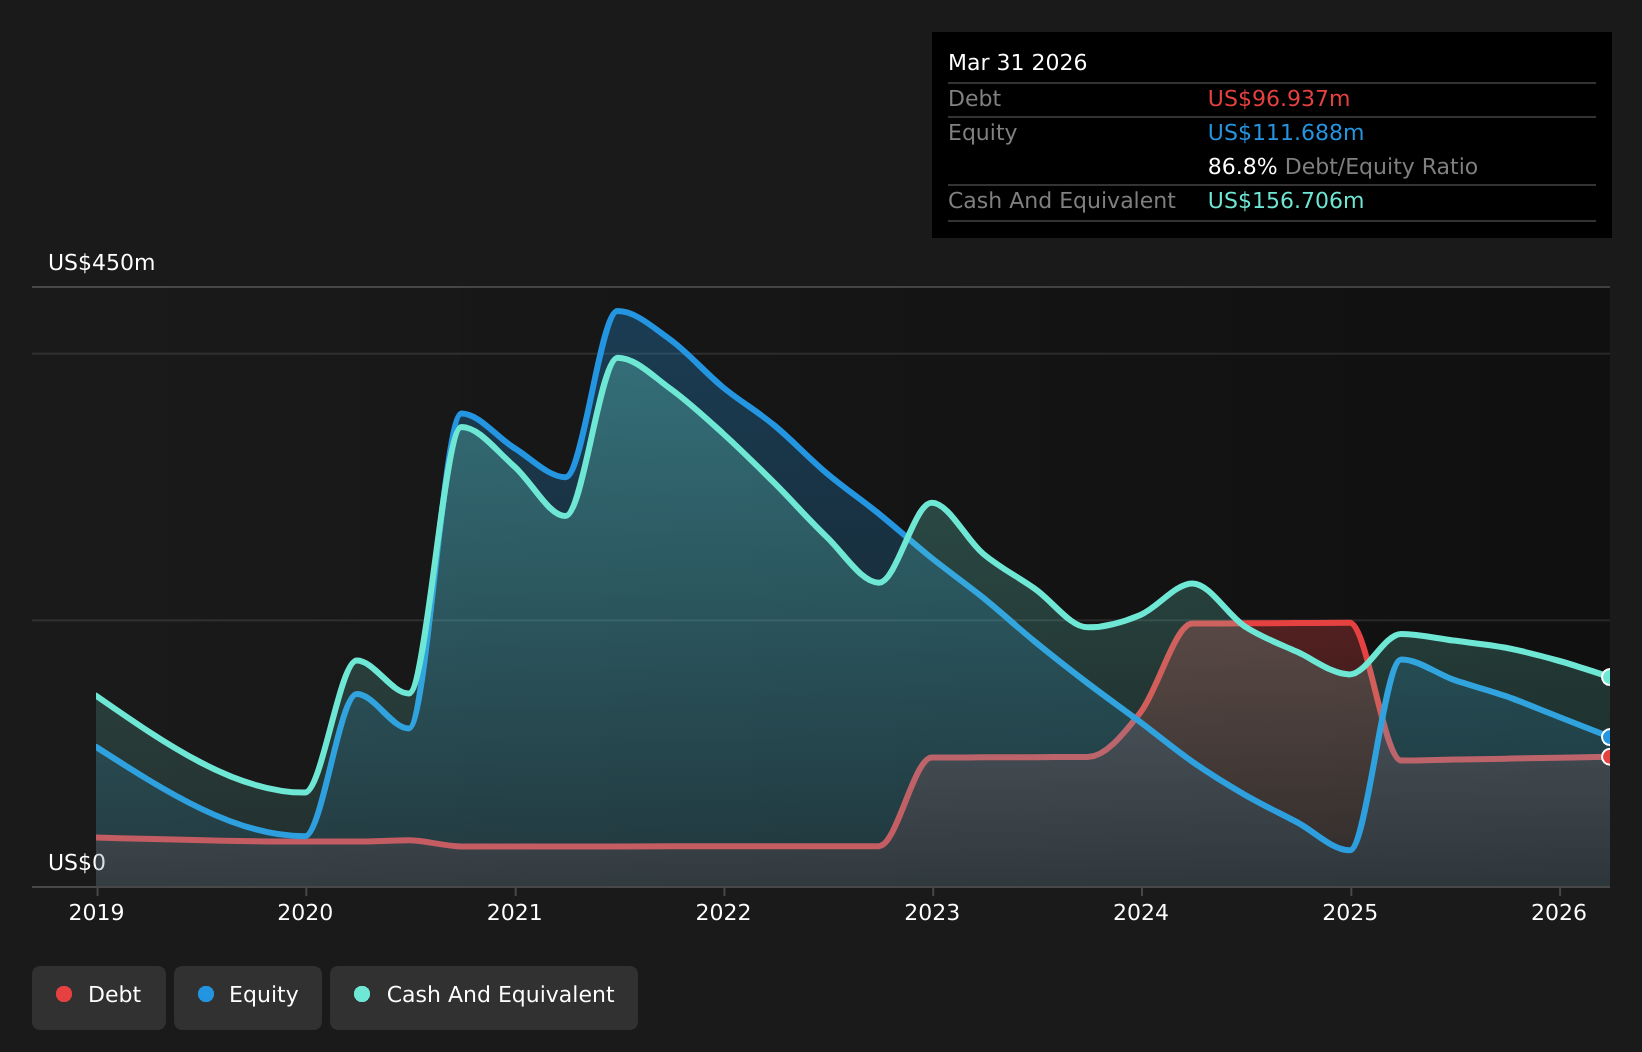Click the red Debt legend dot
1642x1052 pixels.
coord(64,994)
